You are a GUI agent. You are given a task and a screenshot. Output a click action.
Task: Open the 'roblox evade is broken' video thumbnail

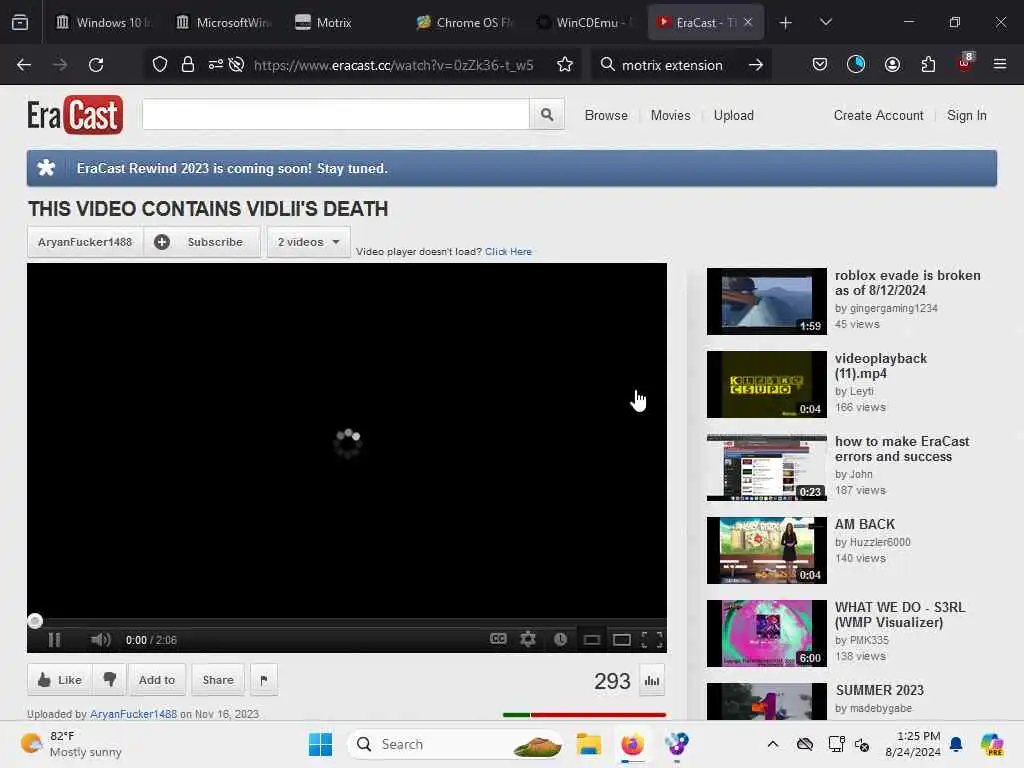[x=767, y=301]
